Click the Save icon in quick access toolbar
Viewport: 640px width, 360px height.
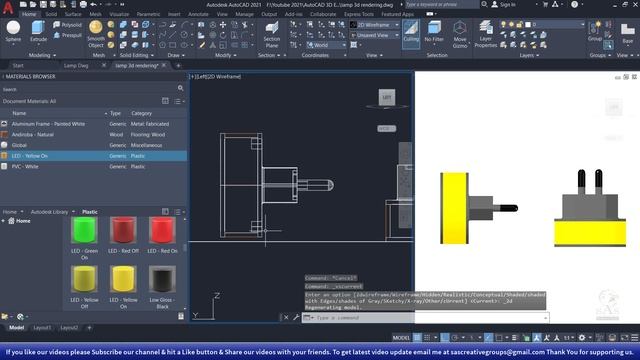click(x=43, y=4)
